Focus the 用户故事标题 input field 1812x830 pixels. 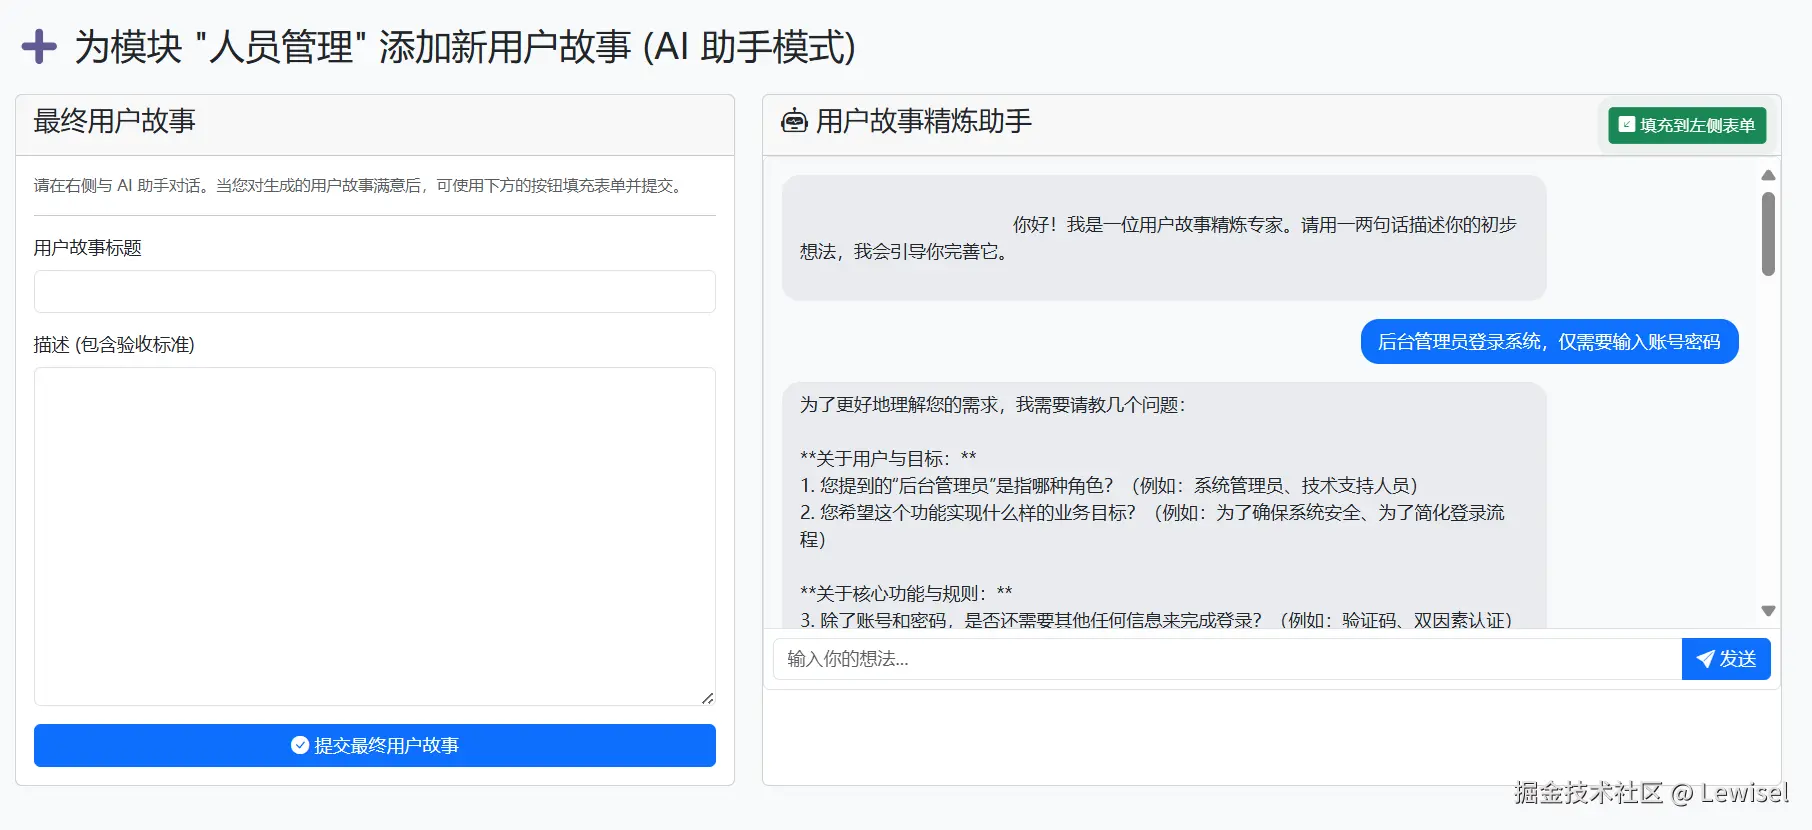pyautogui.click(x=375, y=292)
